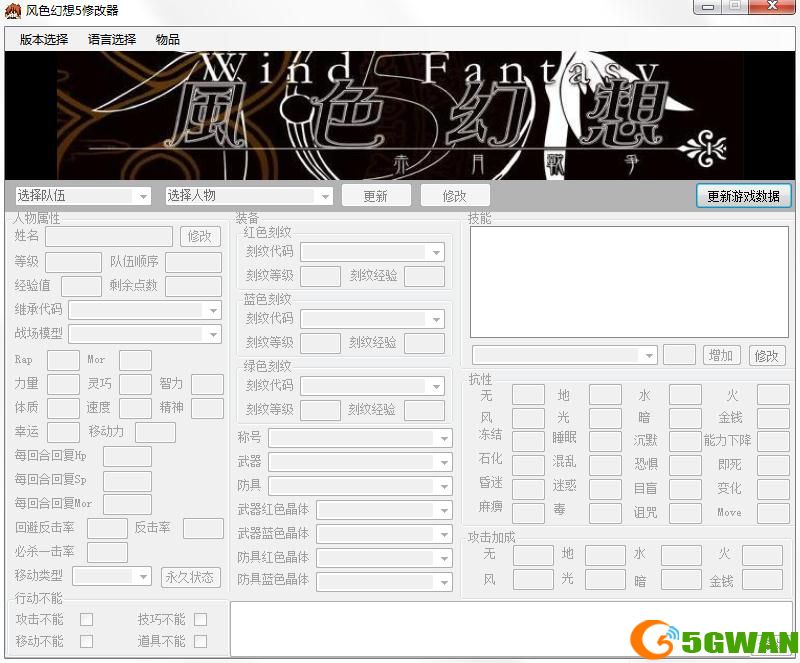Toggle the 道具不能 checkbox

201,641
